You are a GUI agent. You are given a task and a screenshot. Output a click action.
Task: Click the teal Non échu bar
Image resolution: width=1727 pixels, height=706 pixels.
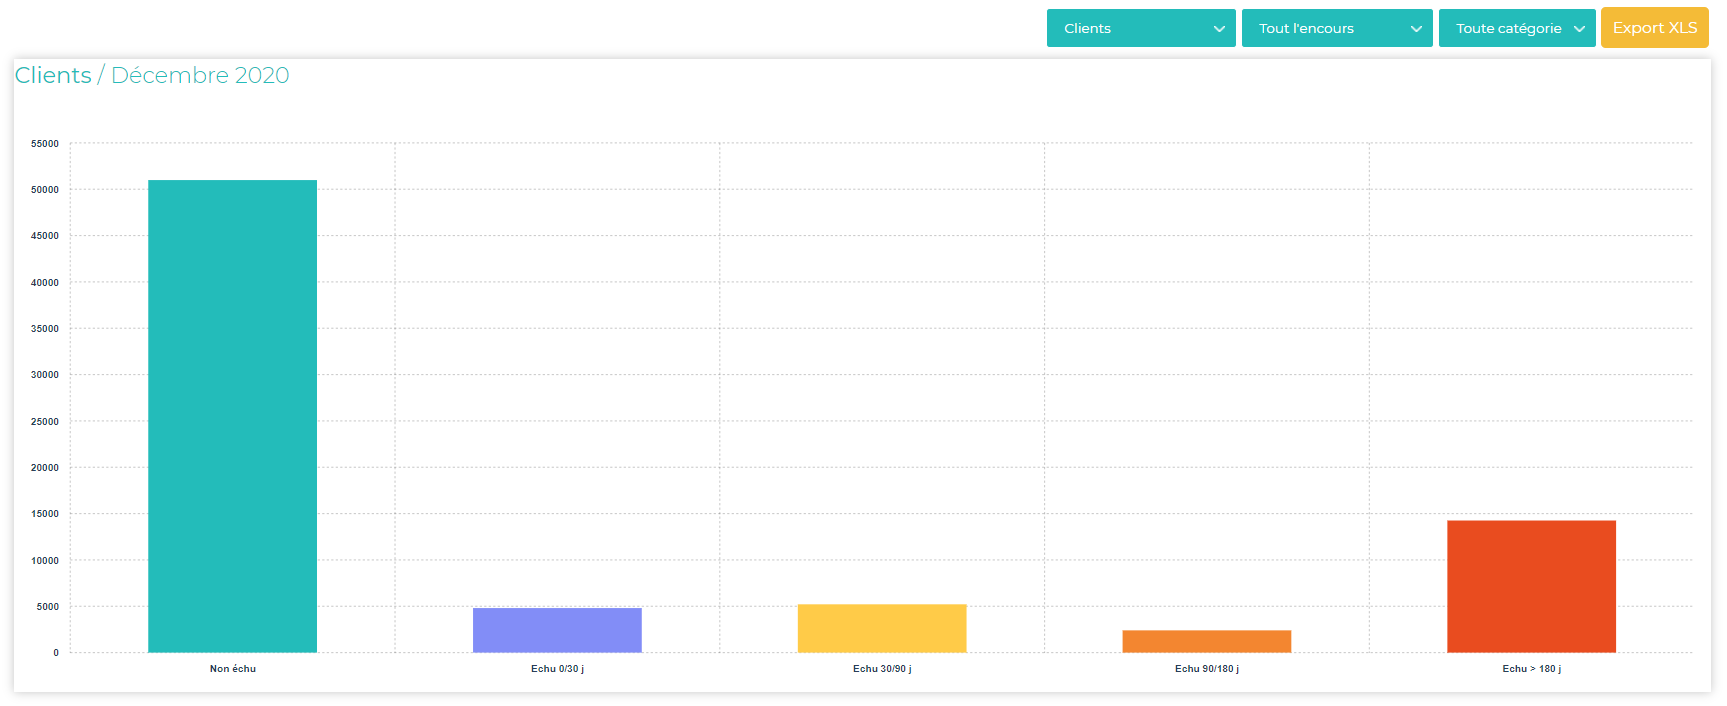(x=232, y=416)
